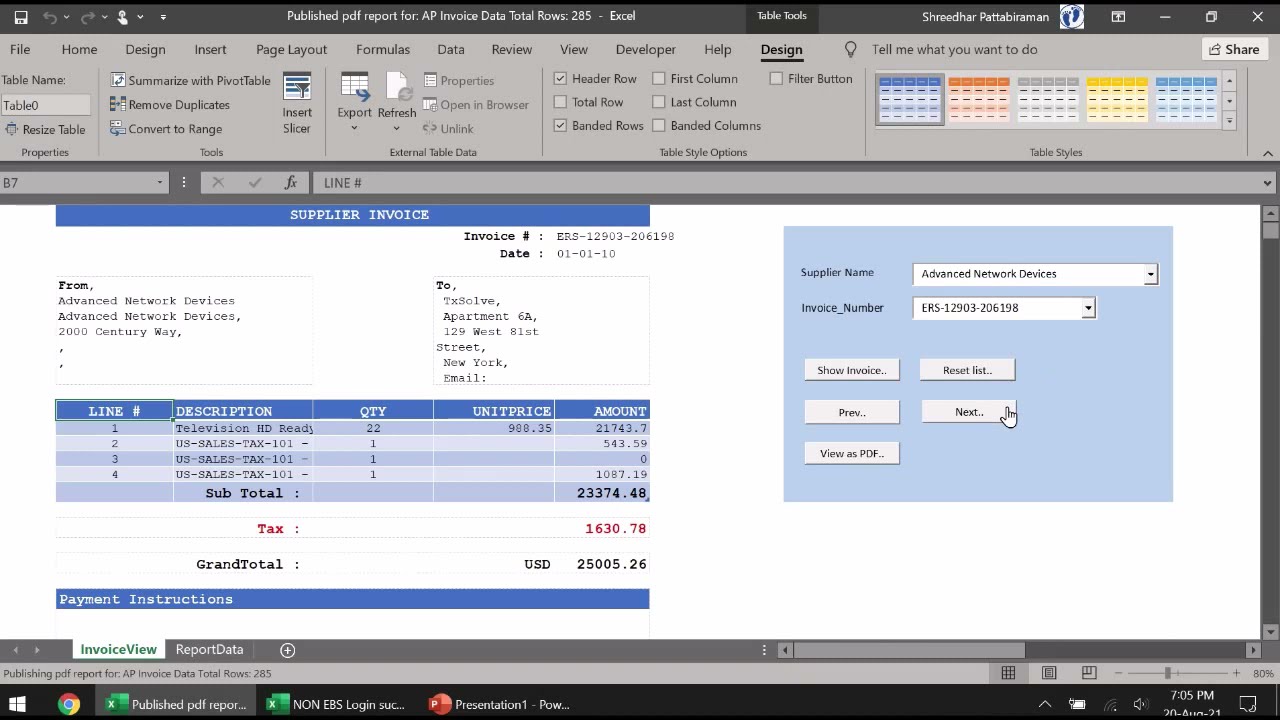Screen dimensions: 1280x720
Task: Click the Save icon in quick access toolbar
Action: point(20,17)
